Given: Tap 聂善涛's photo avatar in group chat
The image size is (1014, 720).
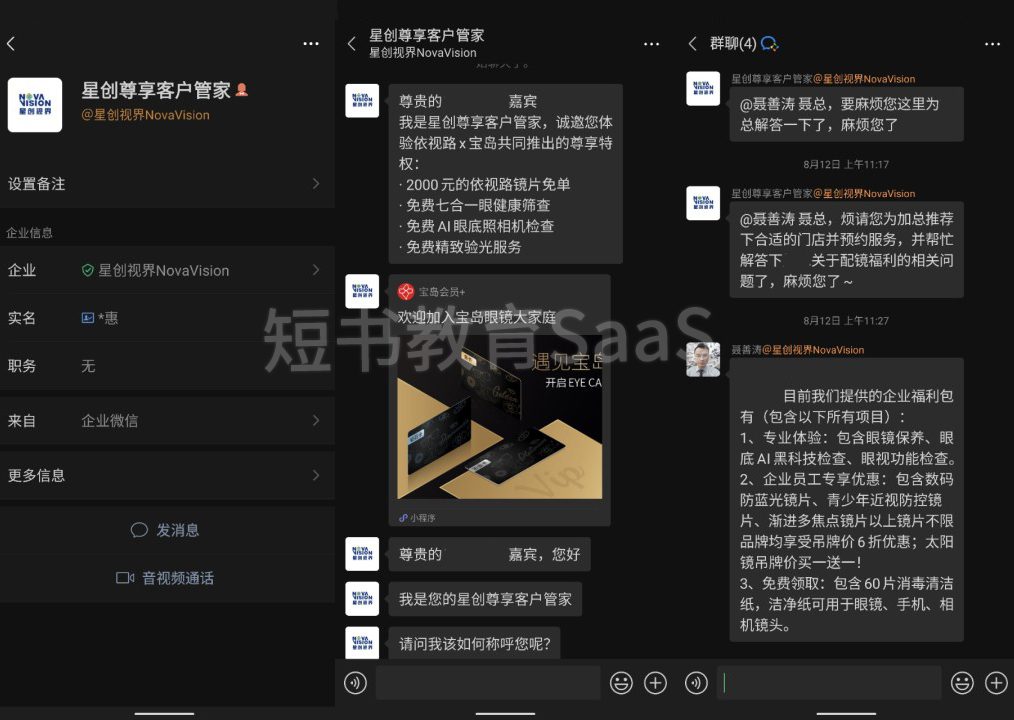Looking at the screenshot, I should 703,360.
